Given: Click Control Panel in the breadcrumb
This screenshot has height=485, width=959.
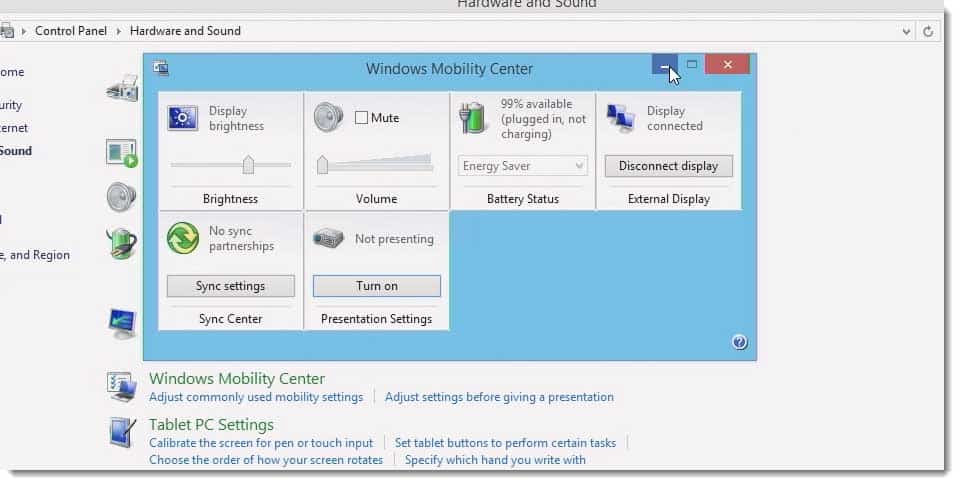Looking at the screenshot, I should 71,31.
